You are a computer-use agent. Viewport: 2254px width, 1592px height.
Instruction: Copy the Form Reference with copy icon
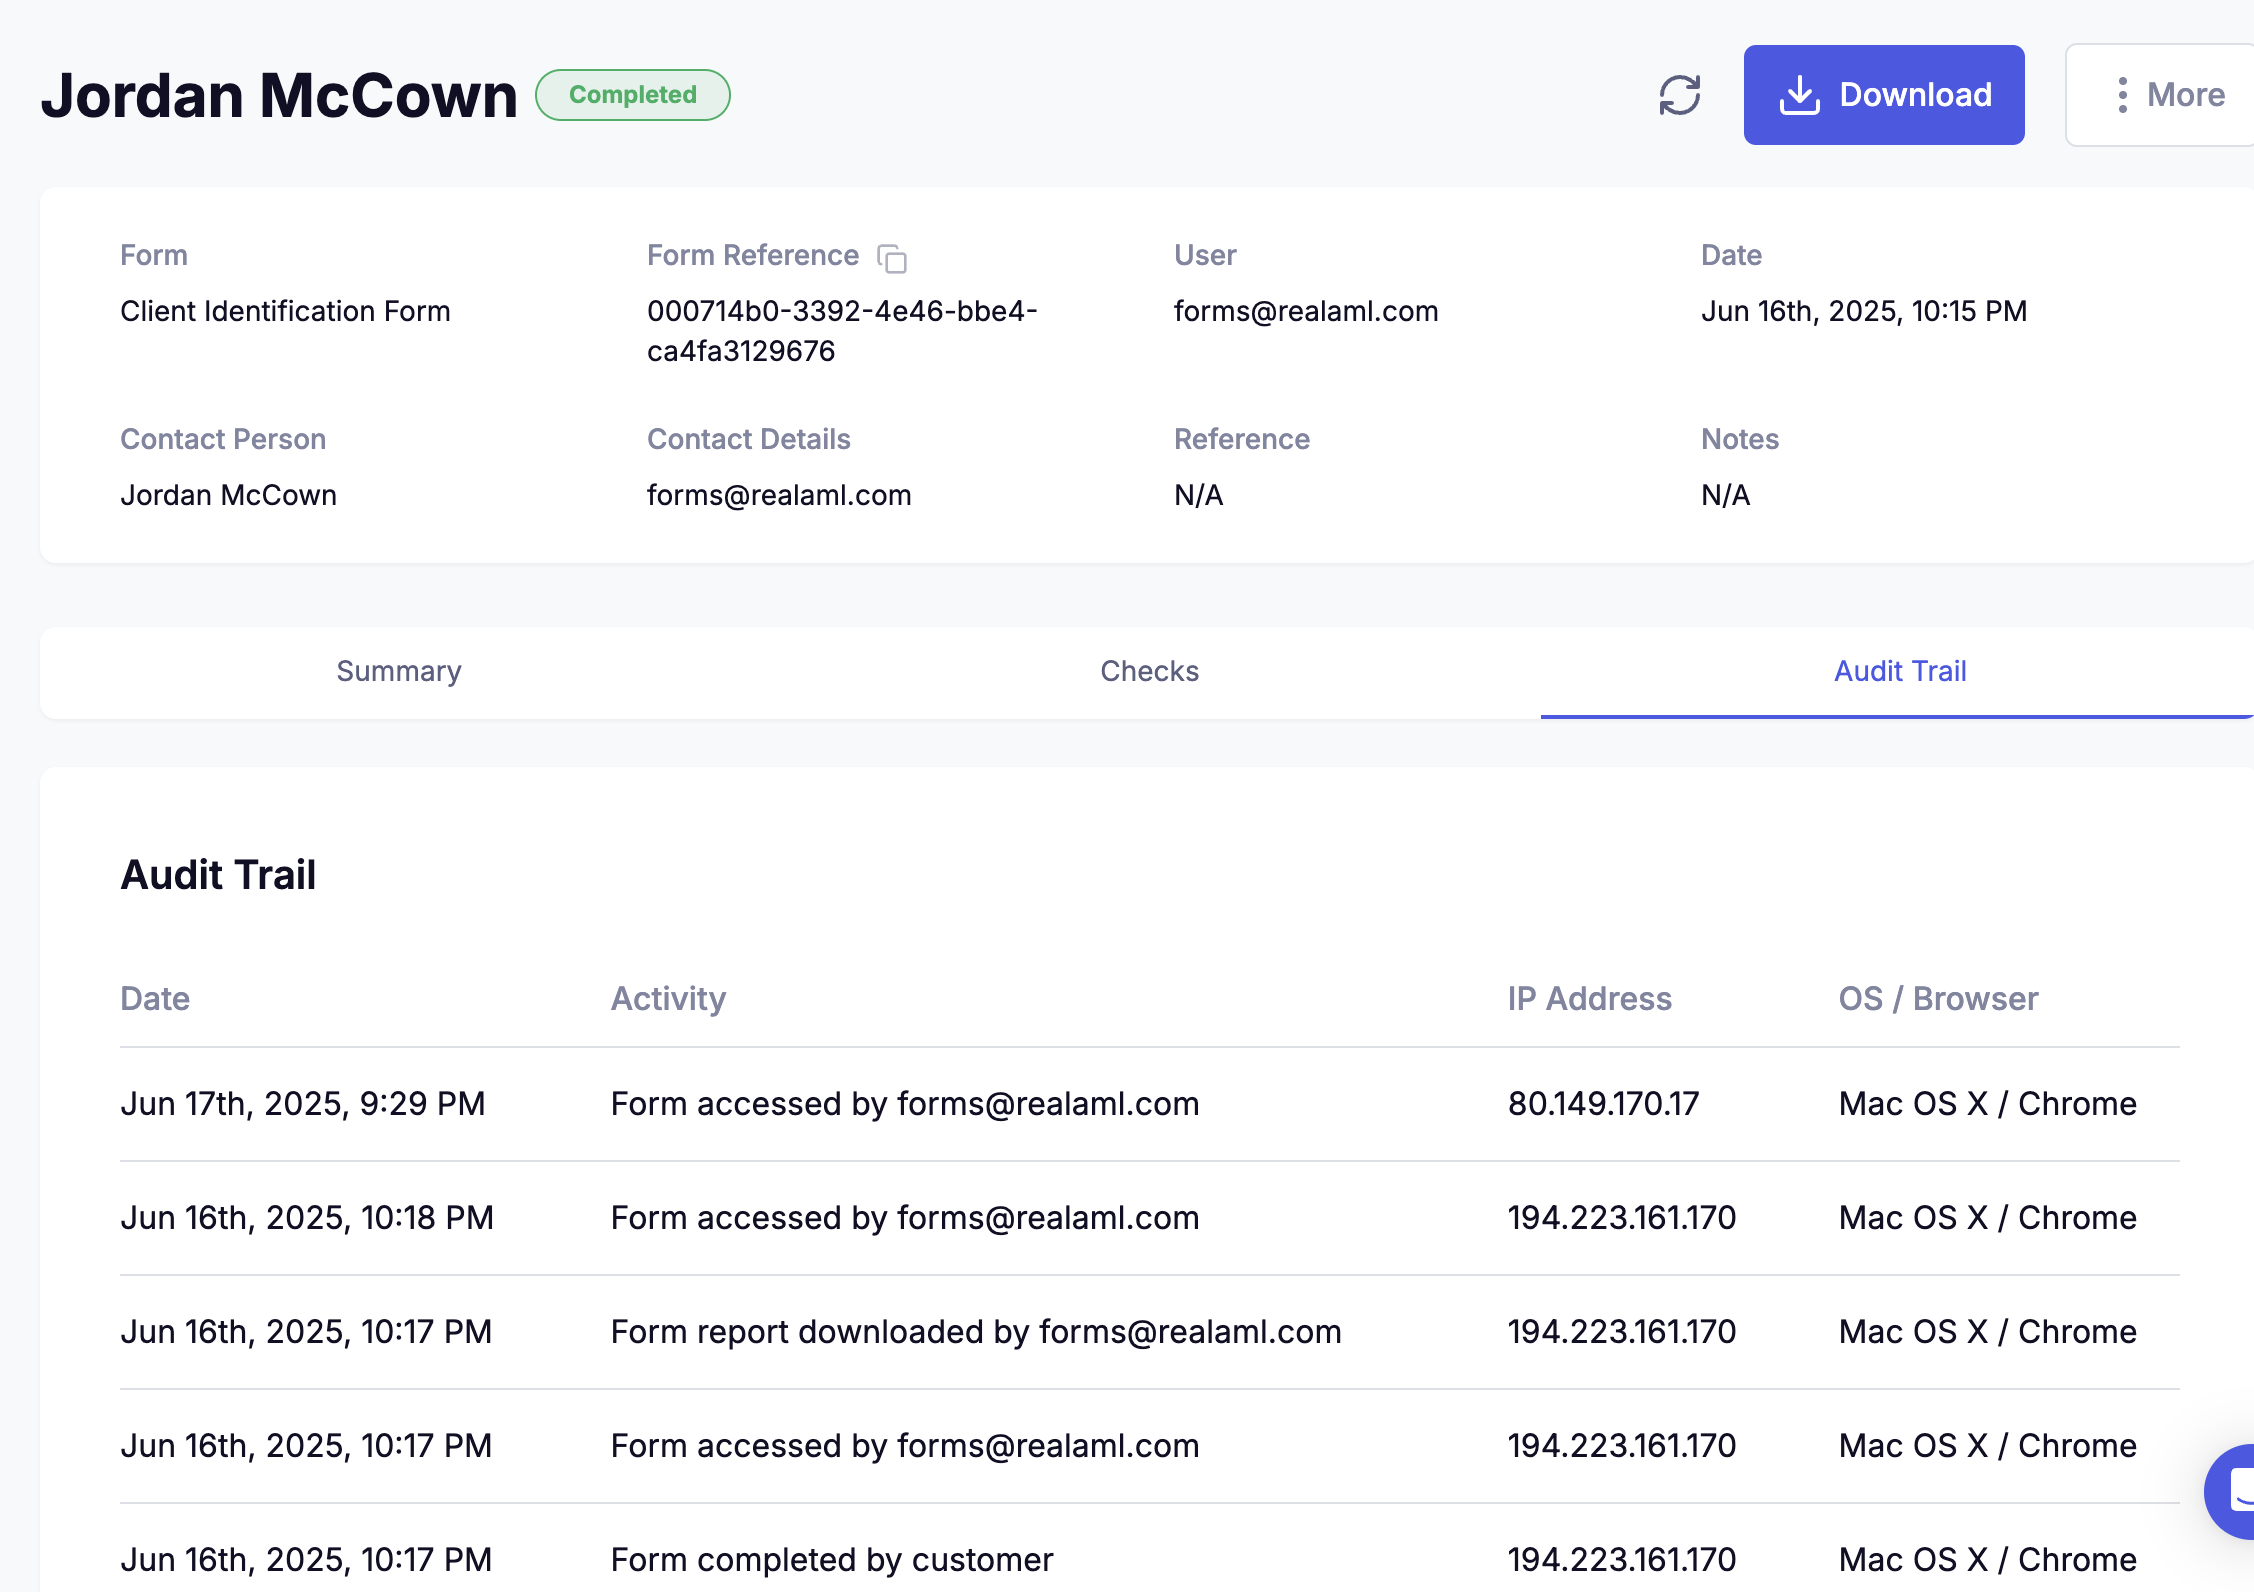891,258
